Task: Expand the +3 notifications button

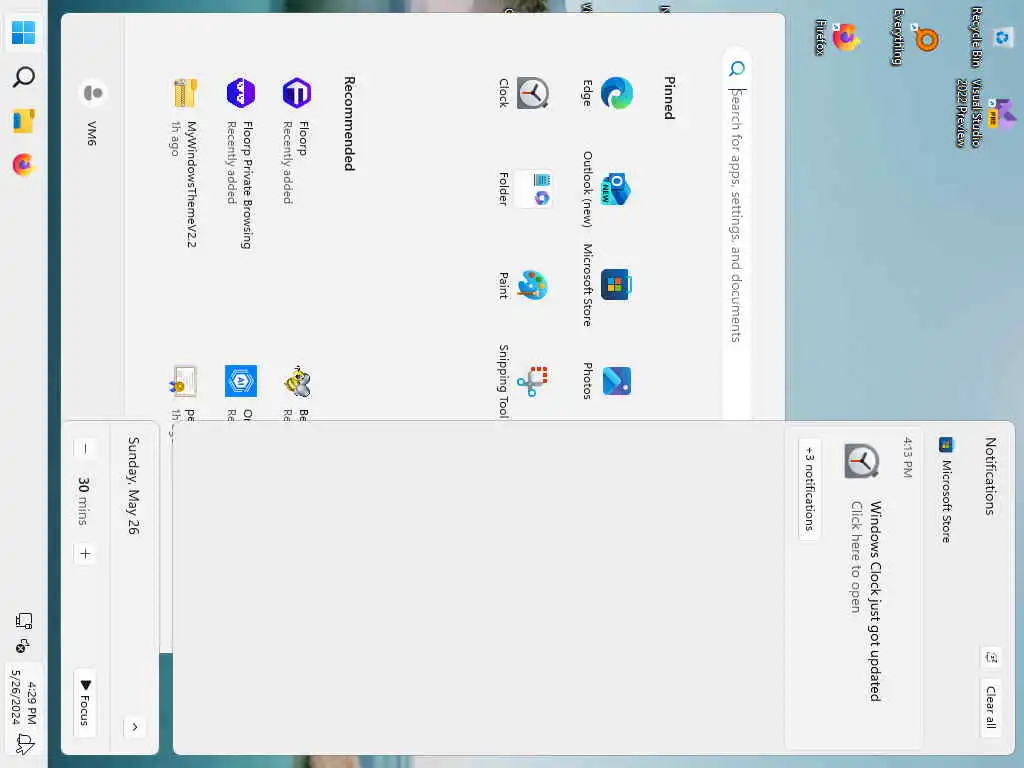Action: coord(809,488)
